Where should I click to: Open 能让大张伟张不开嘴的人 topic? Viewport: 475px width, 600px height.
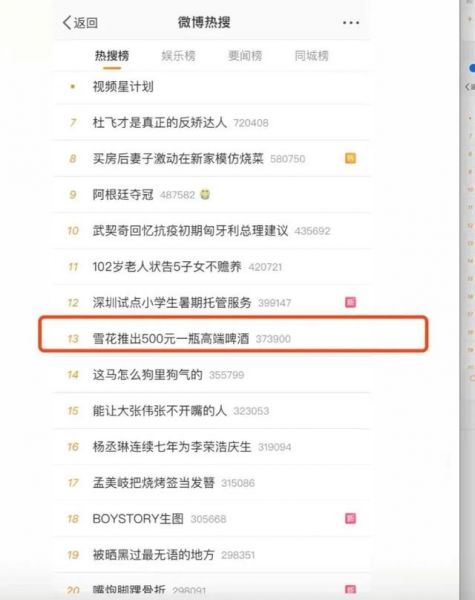160,411
